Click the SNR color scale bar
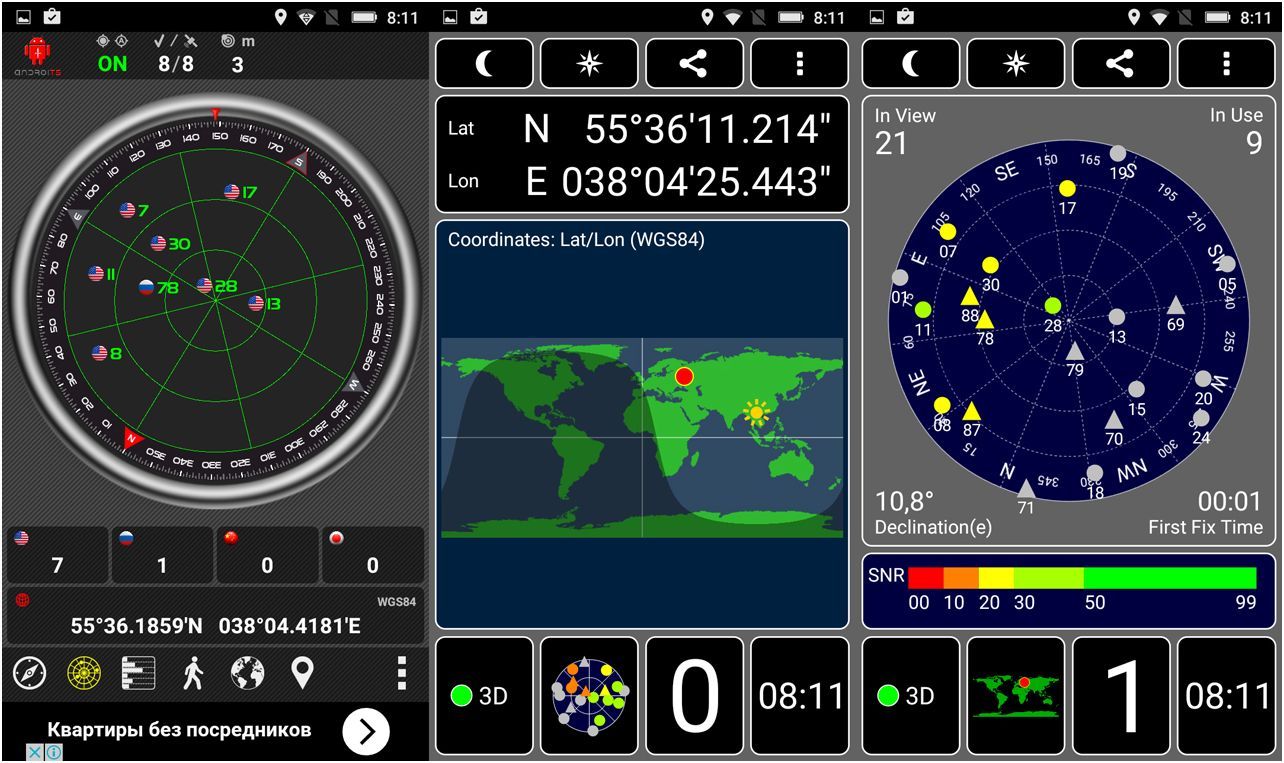1284x763 pixels. click(x=1082, y=578)
